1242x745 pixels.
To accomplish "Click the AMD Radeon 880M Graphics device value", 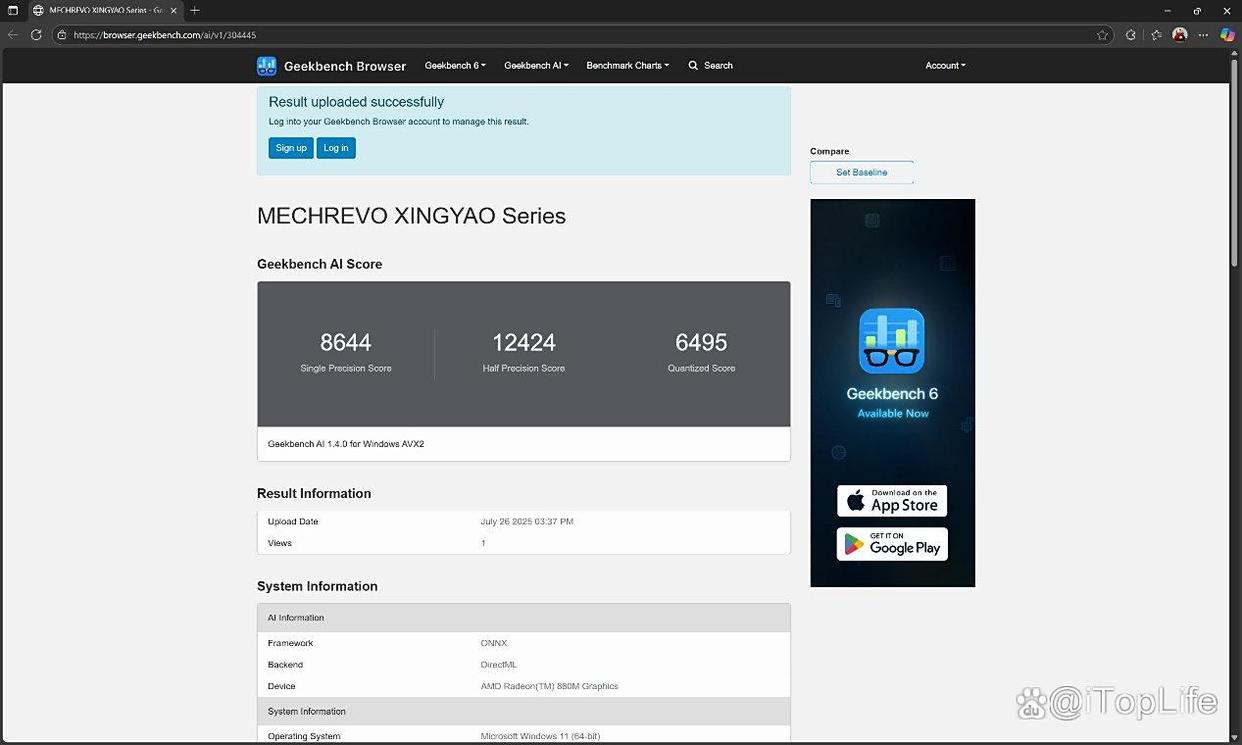I will coord(549,686).
